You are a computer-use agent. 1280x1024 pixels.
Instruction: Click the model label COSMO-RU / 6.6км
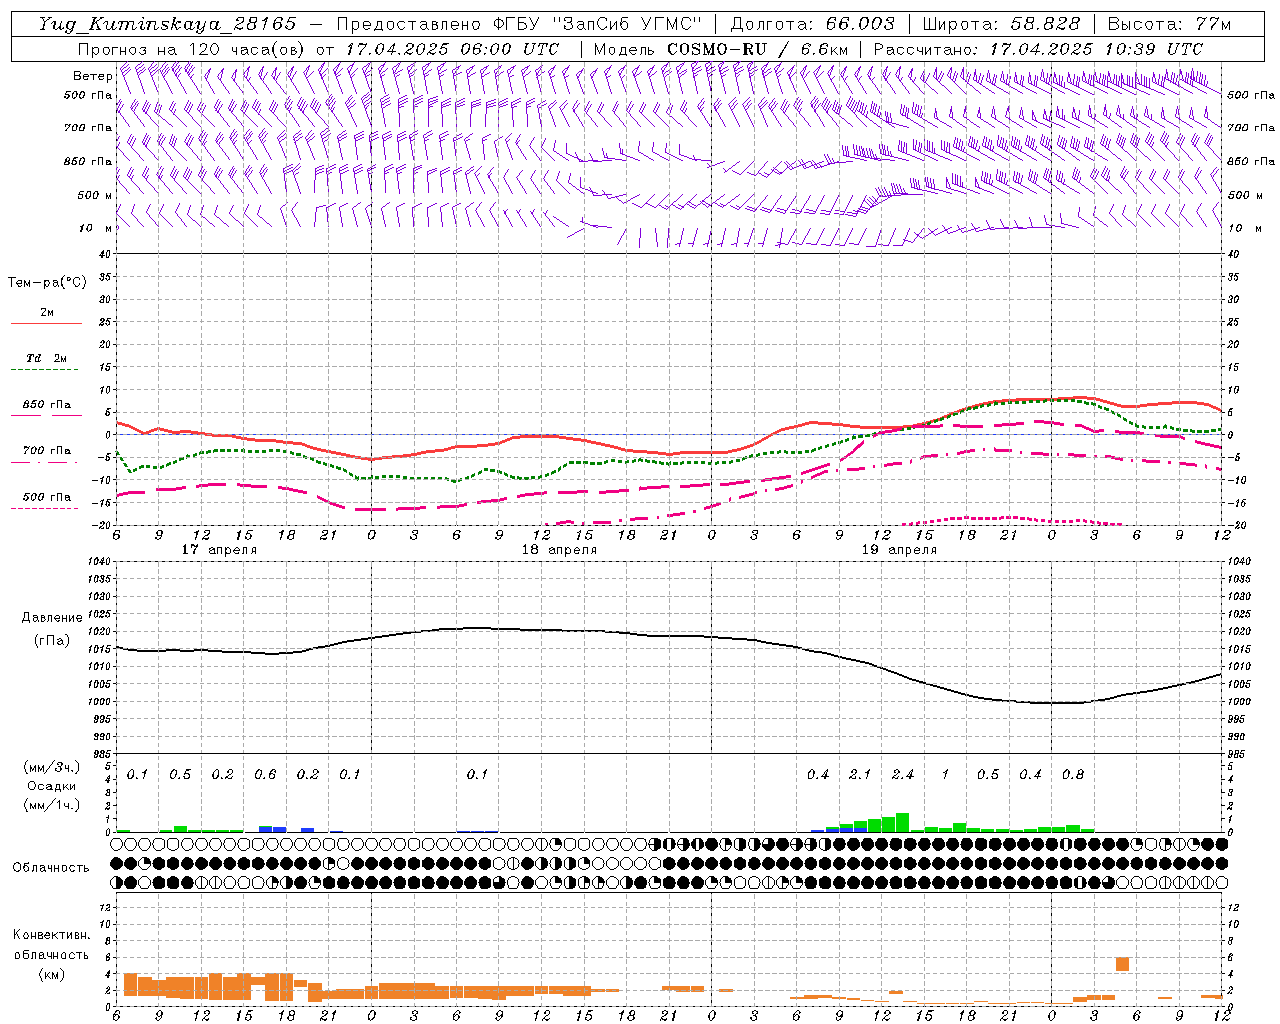(757, 49)
